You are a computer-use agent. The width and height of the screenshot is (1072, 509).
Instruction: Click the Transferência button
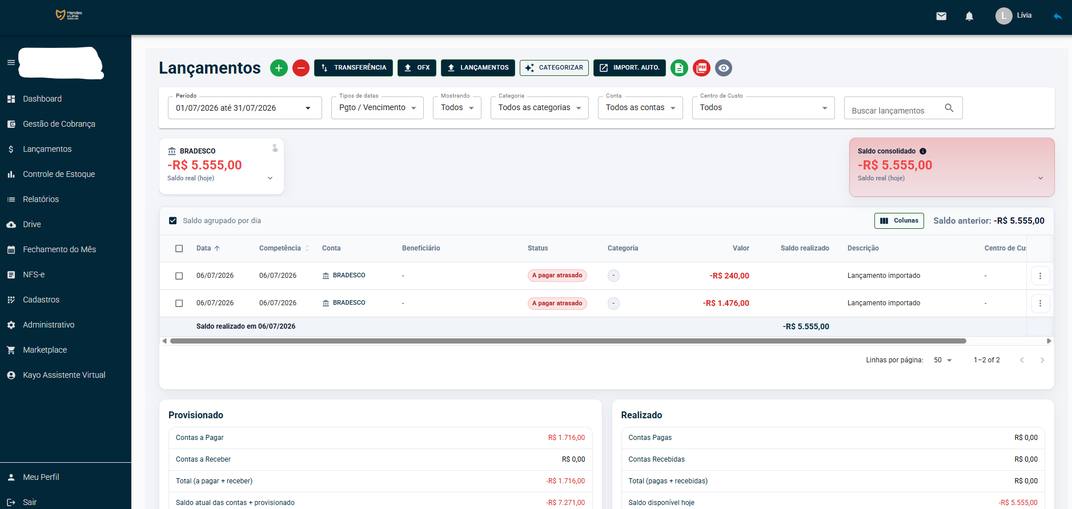pyautogui.click(x=353, y=68)
